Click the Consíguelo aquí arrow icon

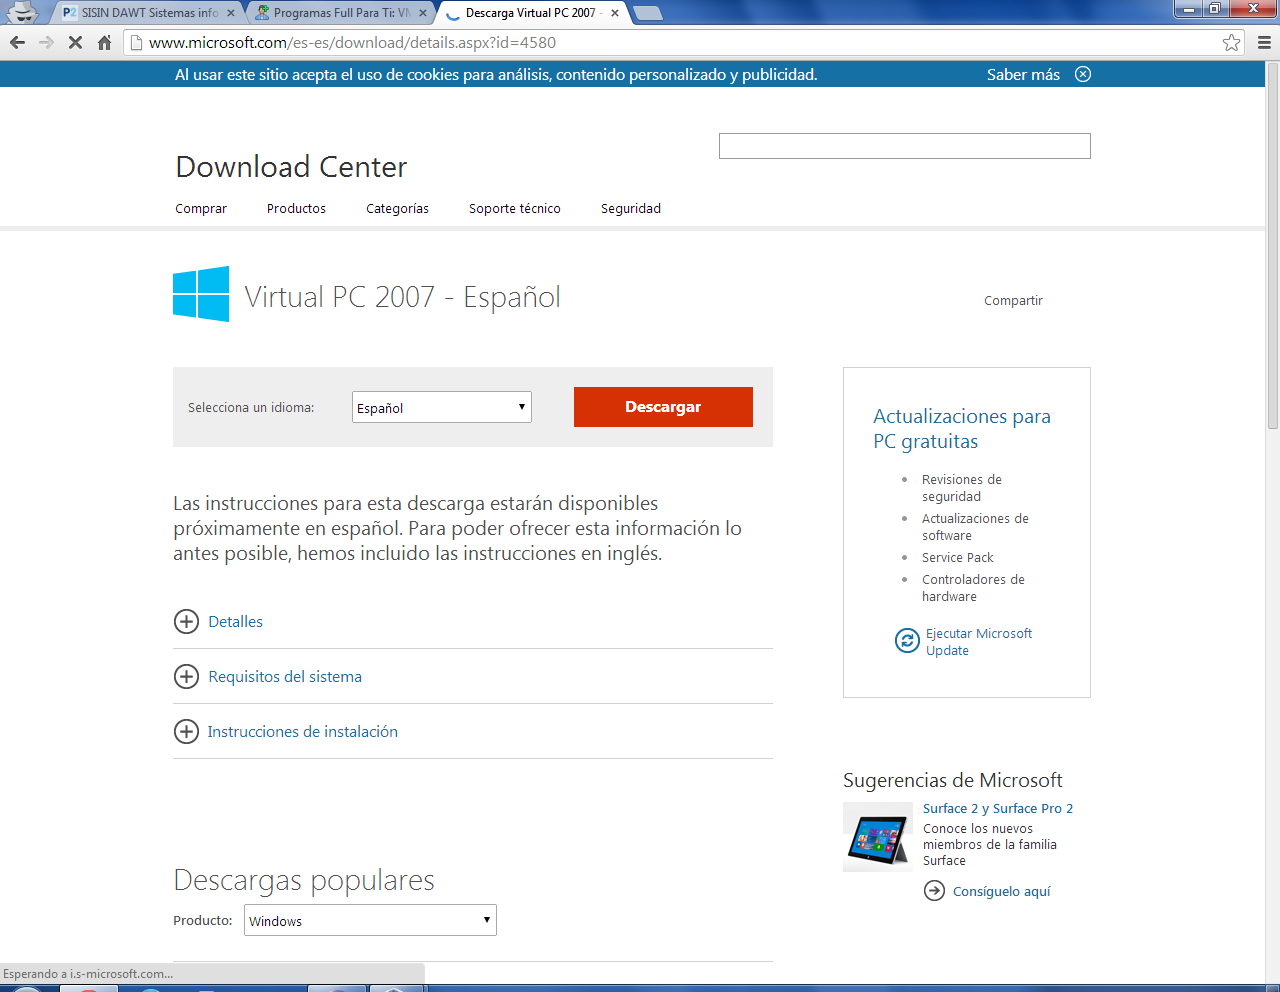934,890
